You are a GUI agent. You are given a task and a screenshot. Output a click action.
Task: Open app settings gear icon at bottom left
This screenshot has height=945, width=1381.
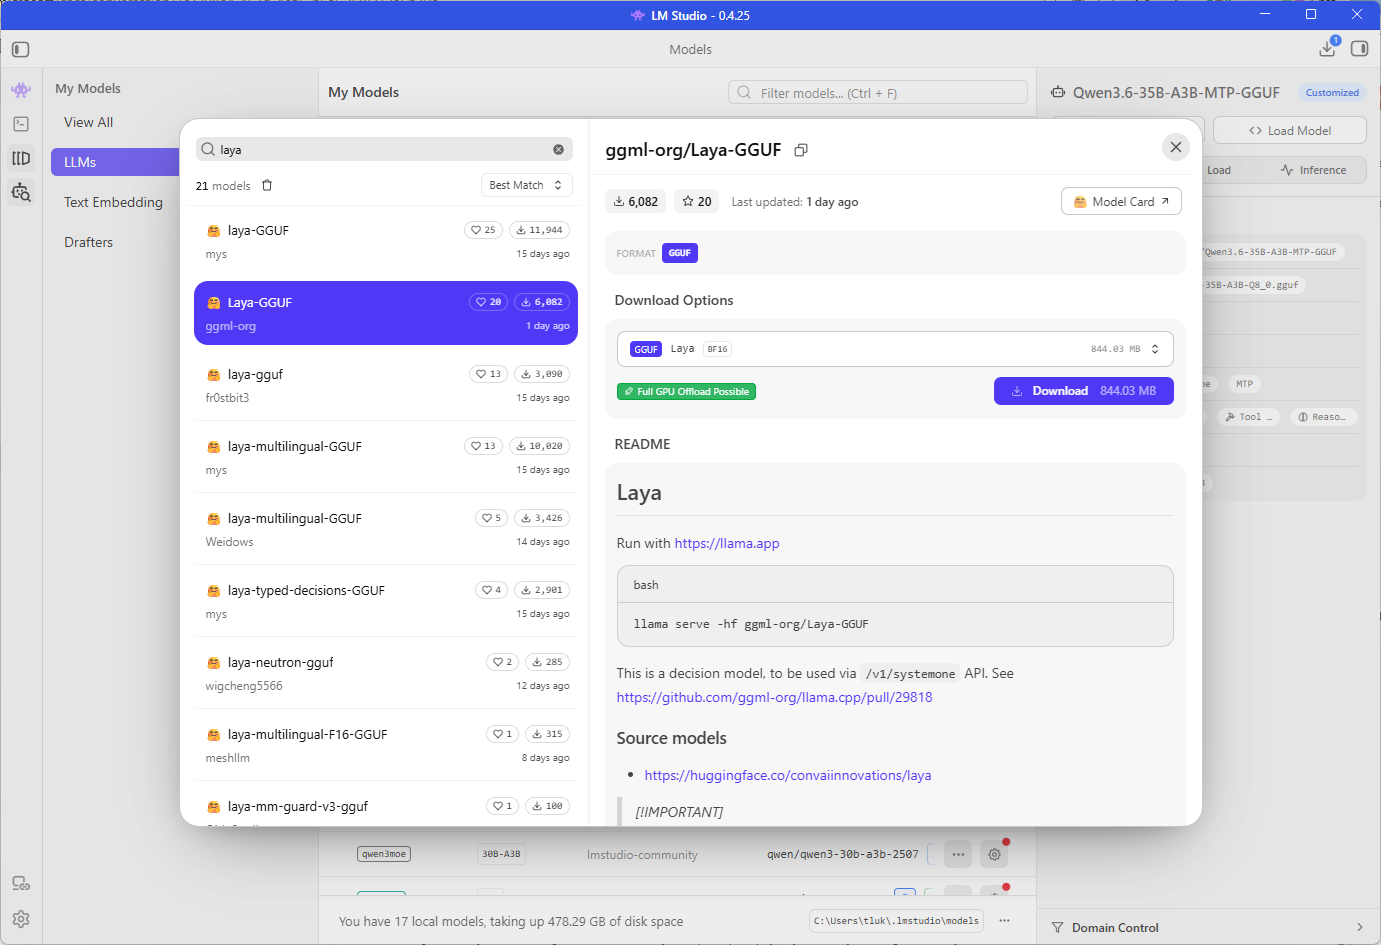(x=21, y=919)
